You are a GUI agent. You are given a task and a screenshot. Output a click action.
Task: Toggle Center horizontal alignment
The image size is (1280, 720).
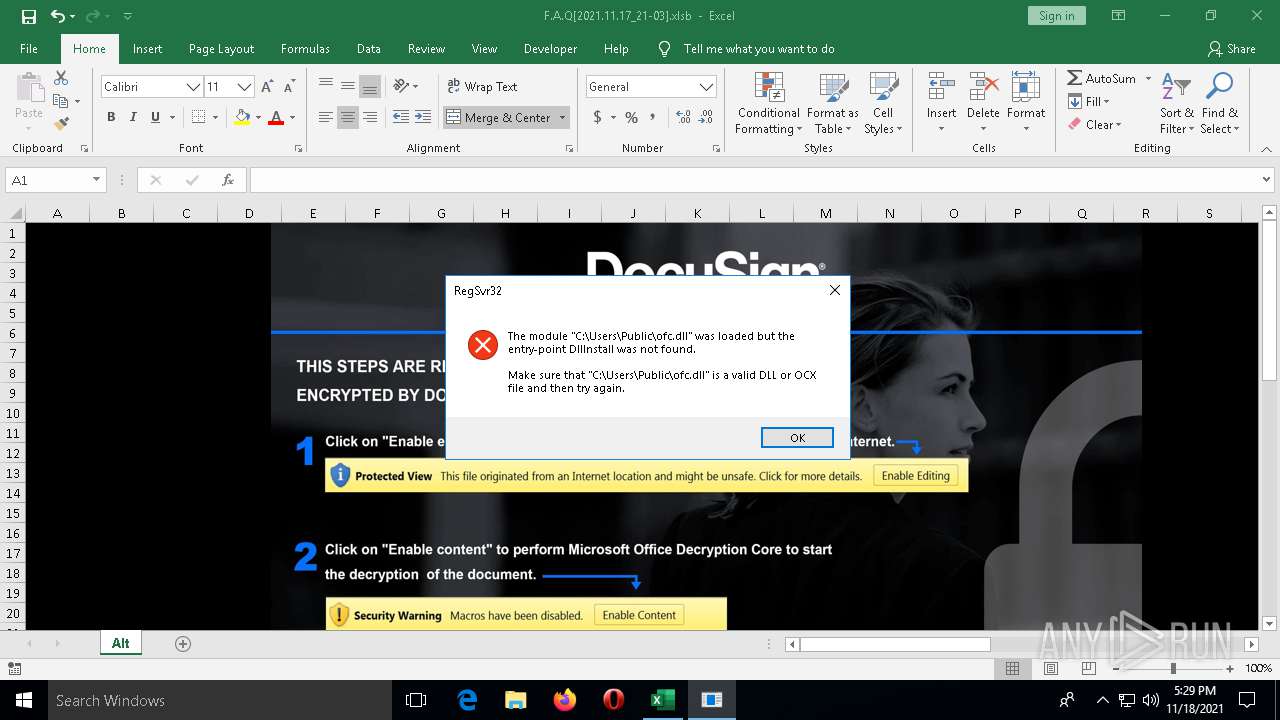348,117
